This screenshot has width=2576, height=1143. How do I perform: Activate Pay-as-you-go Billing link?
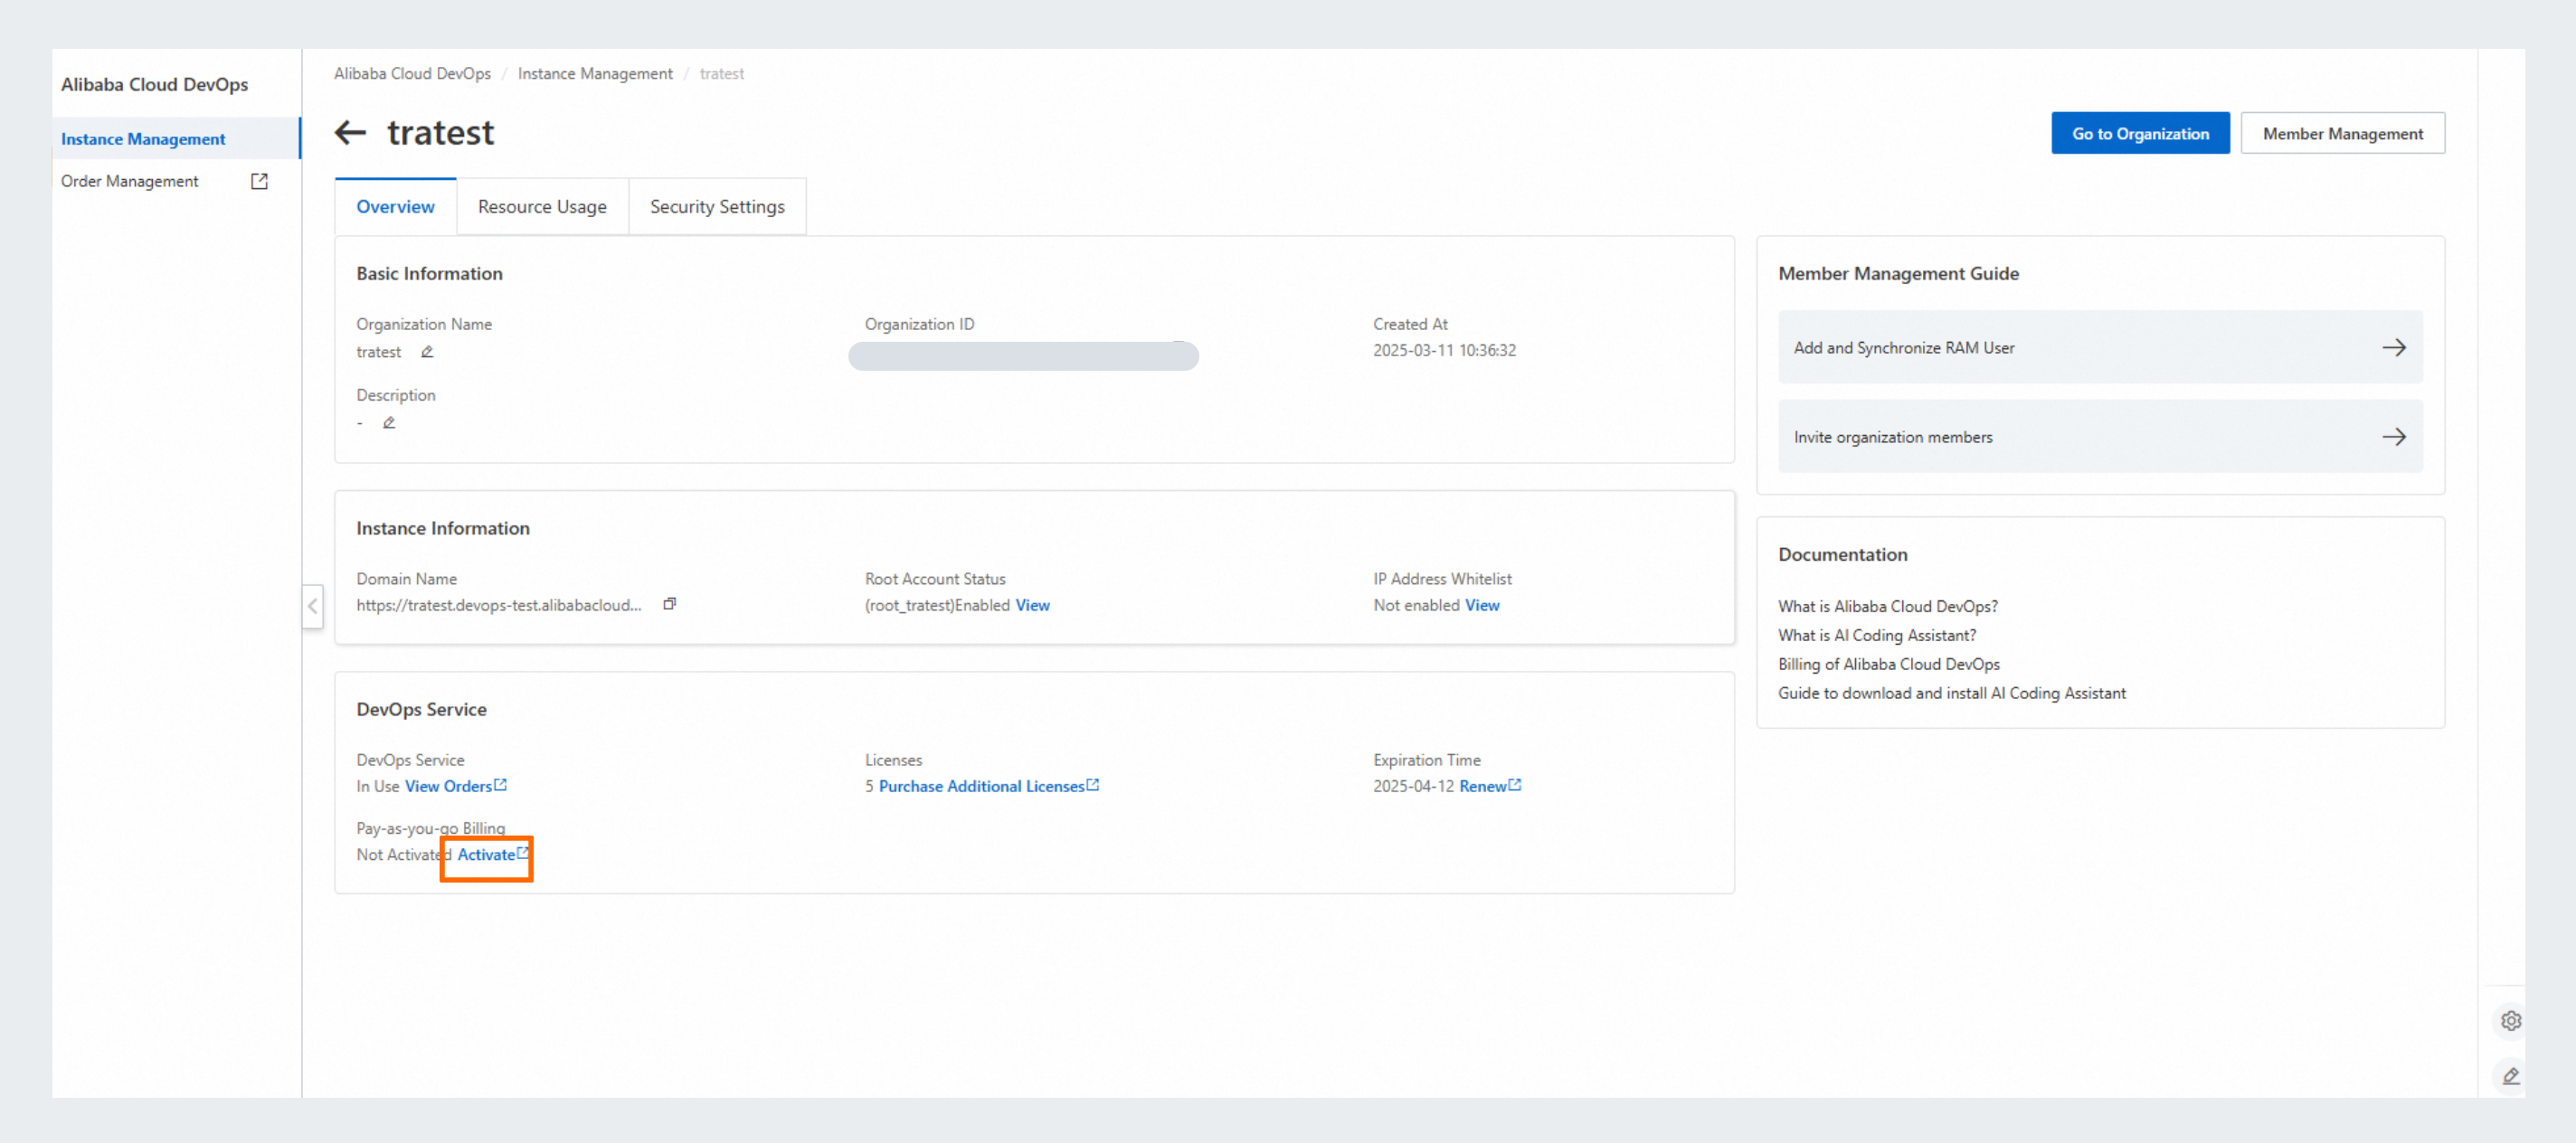coord(487,855)
